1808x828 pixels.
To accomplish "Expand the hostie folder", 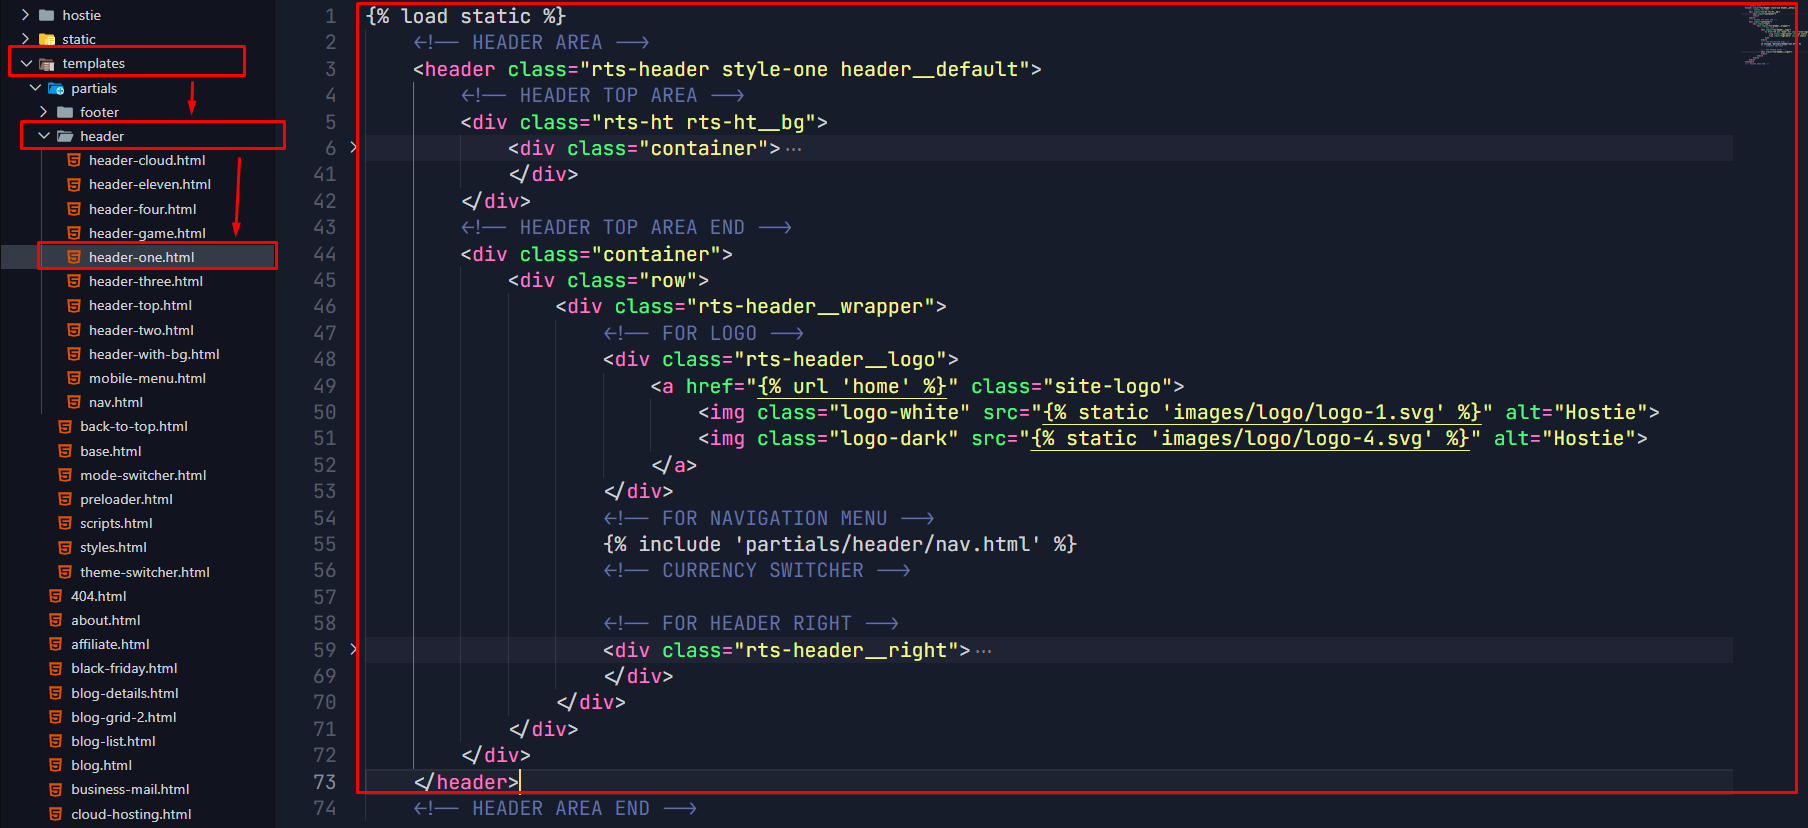I will pos(26,15).
